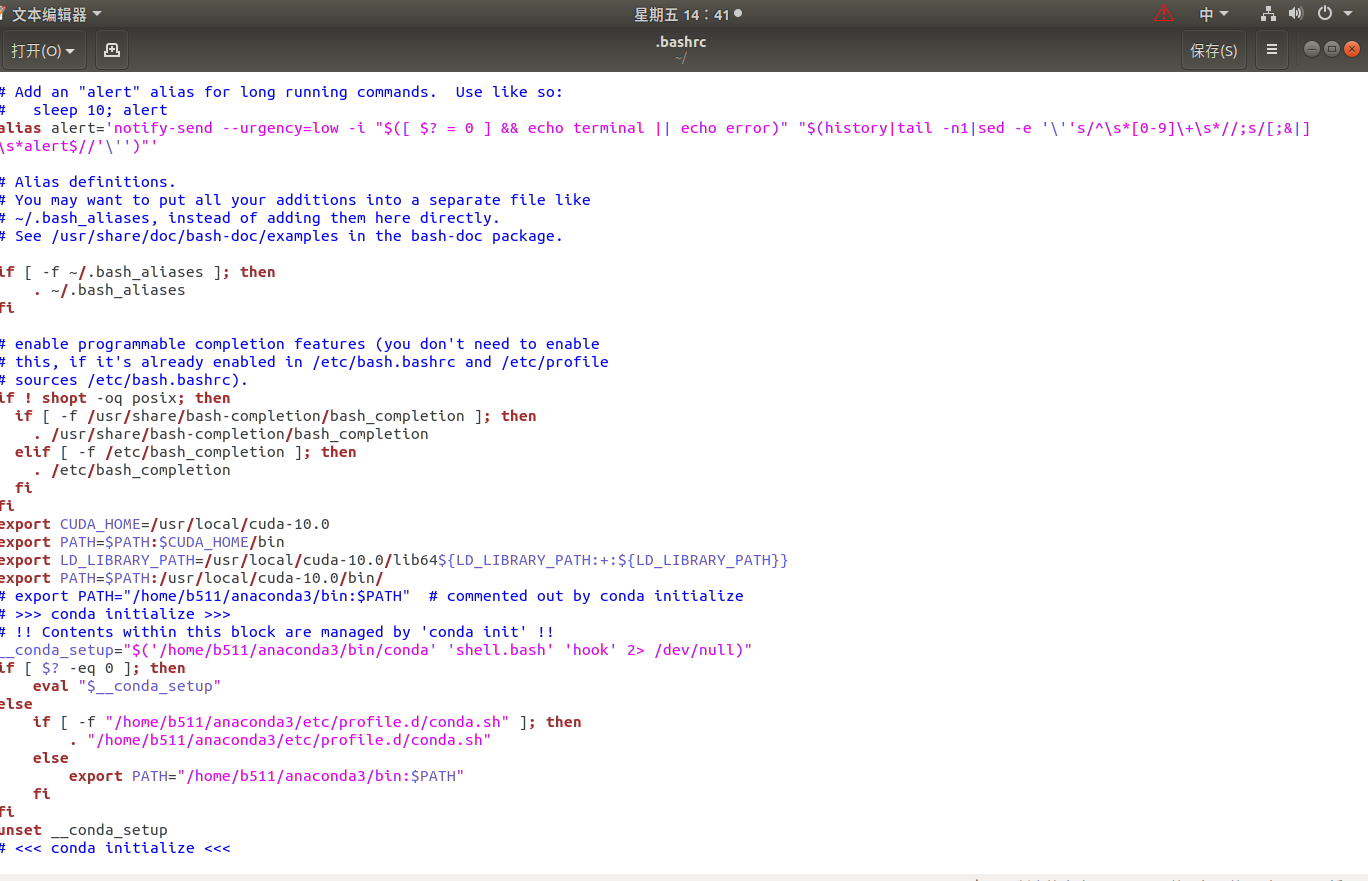The height and width of the screenshot is (881, 1368).
Task: Click the '# Add an "alert" alias' comment line
Action: tap(282, 92)
